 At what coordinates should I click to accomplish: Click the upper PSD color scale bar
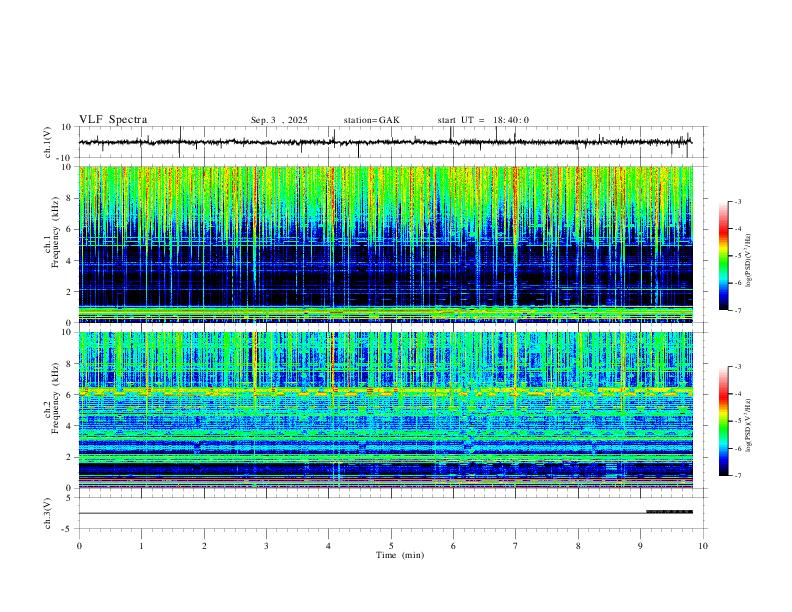pyautogui.click(x=724, y=256)
